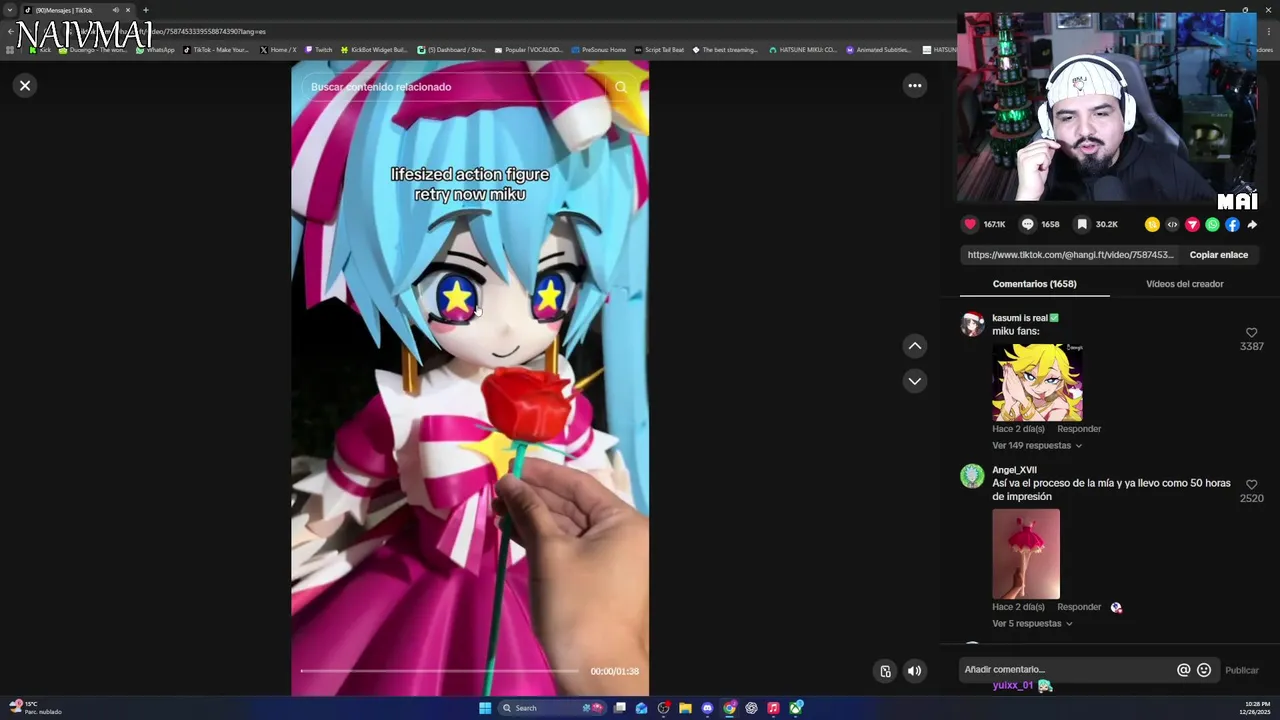Open the PreSonus: Home bookmark
The height and width of the screenshot is (720, 1280).
[x=599, y=49]
